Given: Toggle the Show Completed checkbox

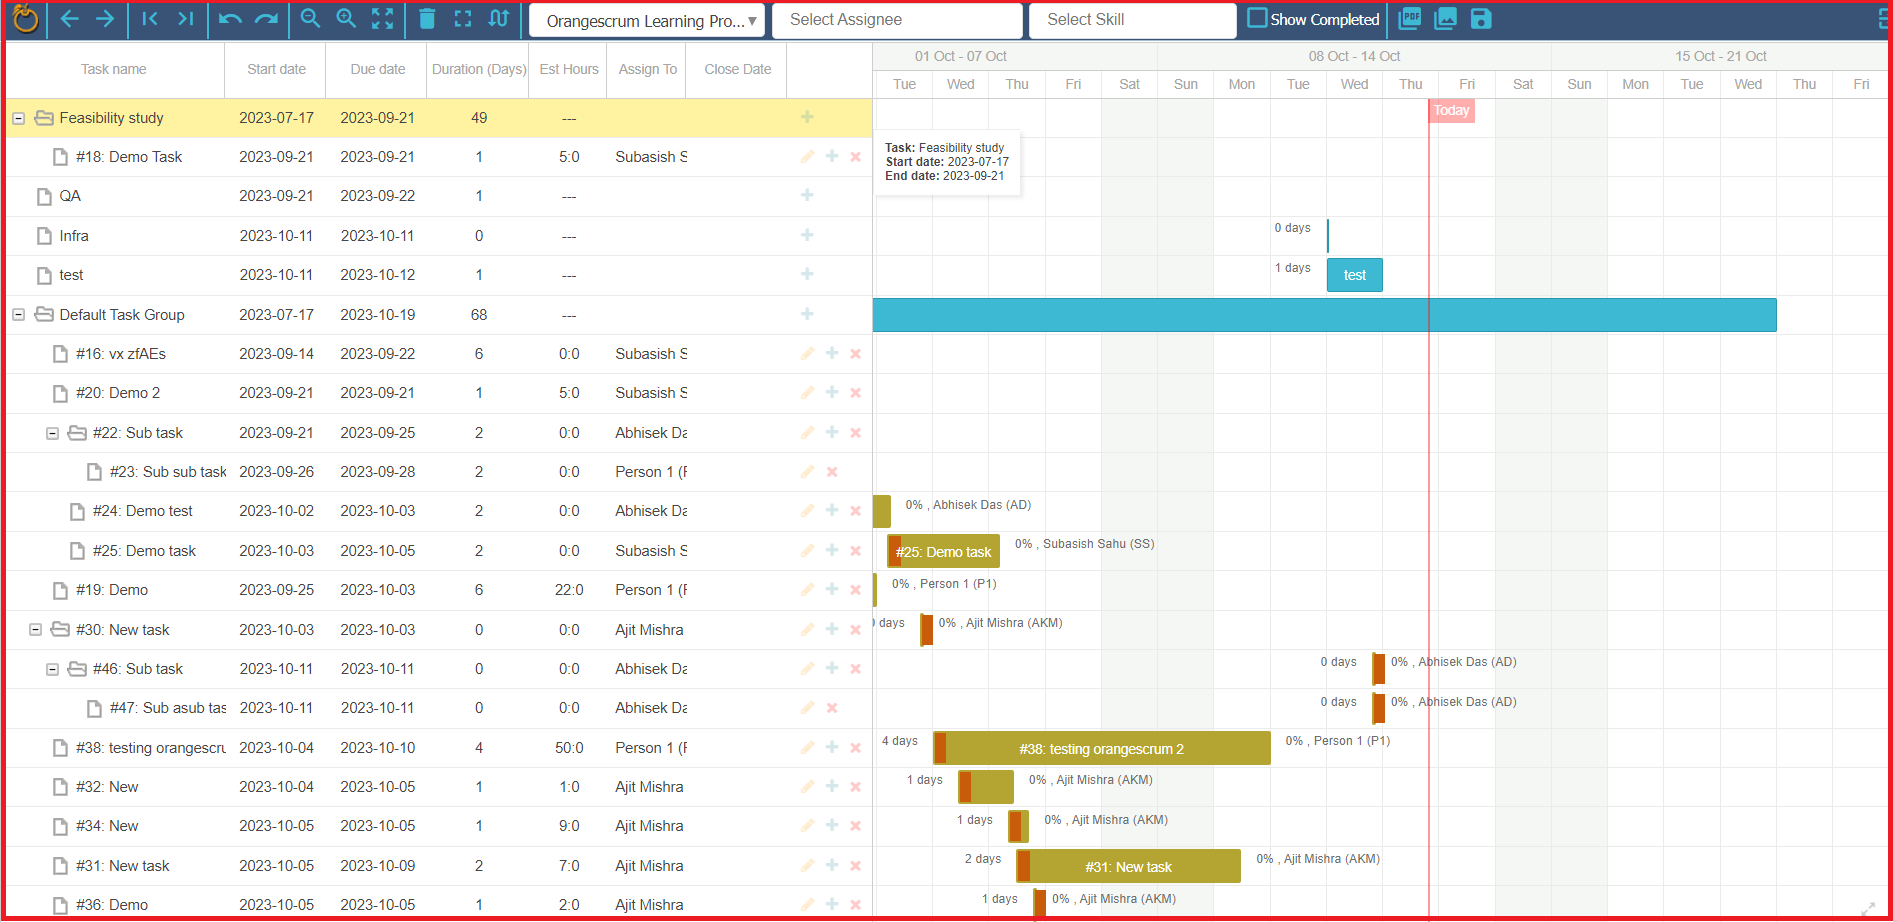Looking at the screenshot, I should 1257,19.
